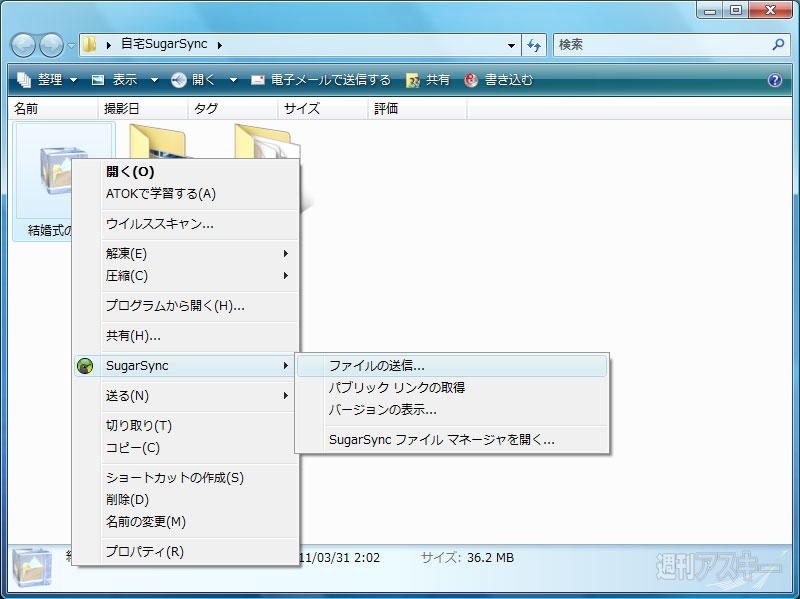
Task: Sort by the 評価 column header
Action: click(417, 109)
